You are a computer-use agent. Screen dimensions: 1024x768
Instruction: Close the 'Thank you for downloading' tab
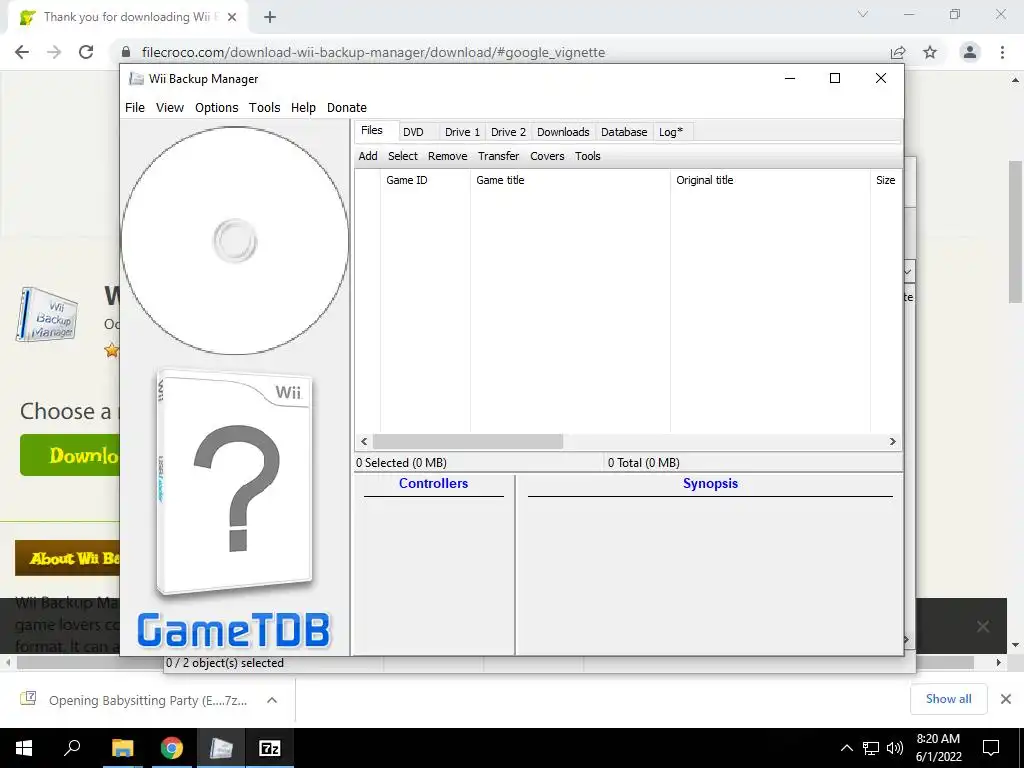(x=232, y=18)
